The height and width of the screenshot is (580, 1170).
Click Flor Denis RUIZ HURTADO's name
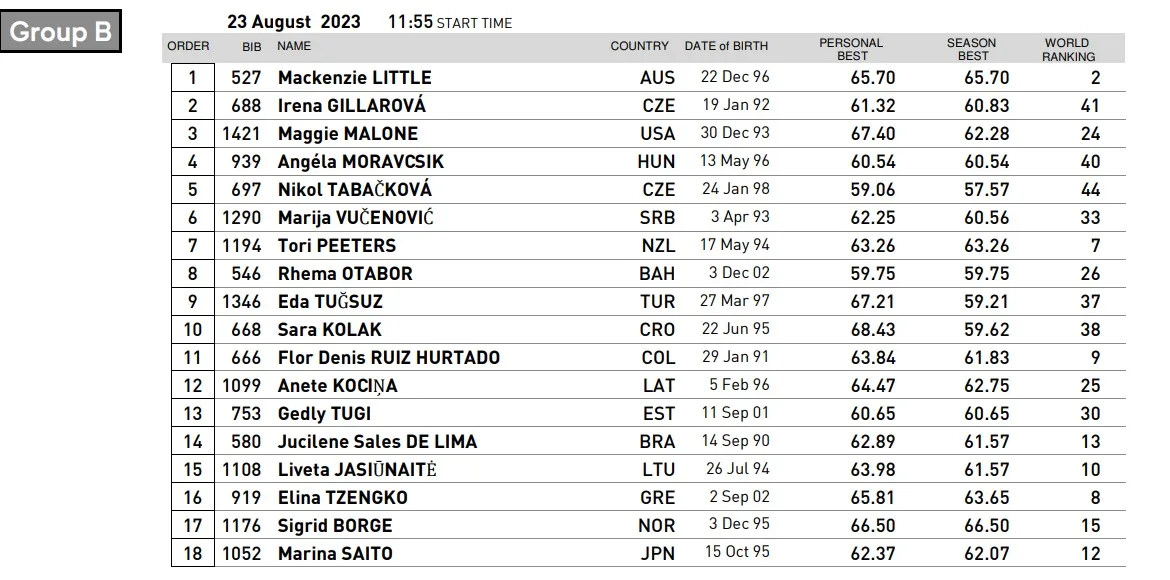388,358
